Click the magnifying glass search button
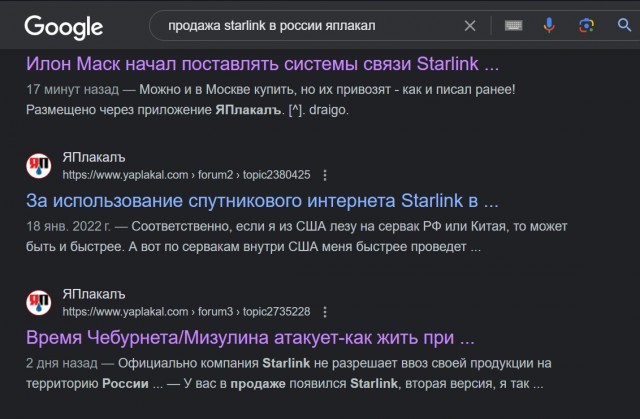 tap(624, 25)
